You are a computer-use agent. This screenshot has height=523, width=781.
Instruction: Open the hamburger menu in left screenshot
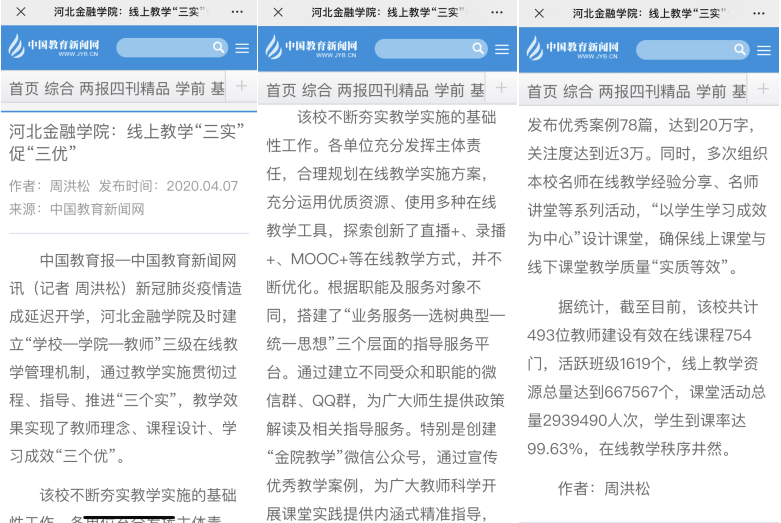(x=243, y=48)
